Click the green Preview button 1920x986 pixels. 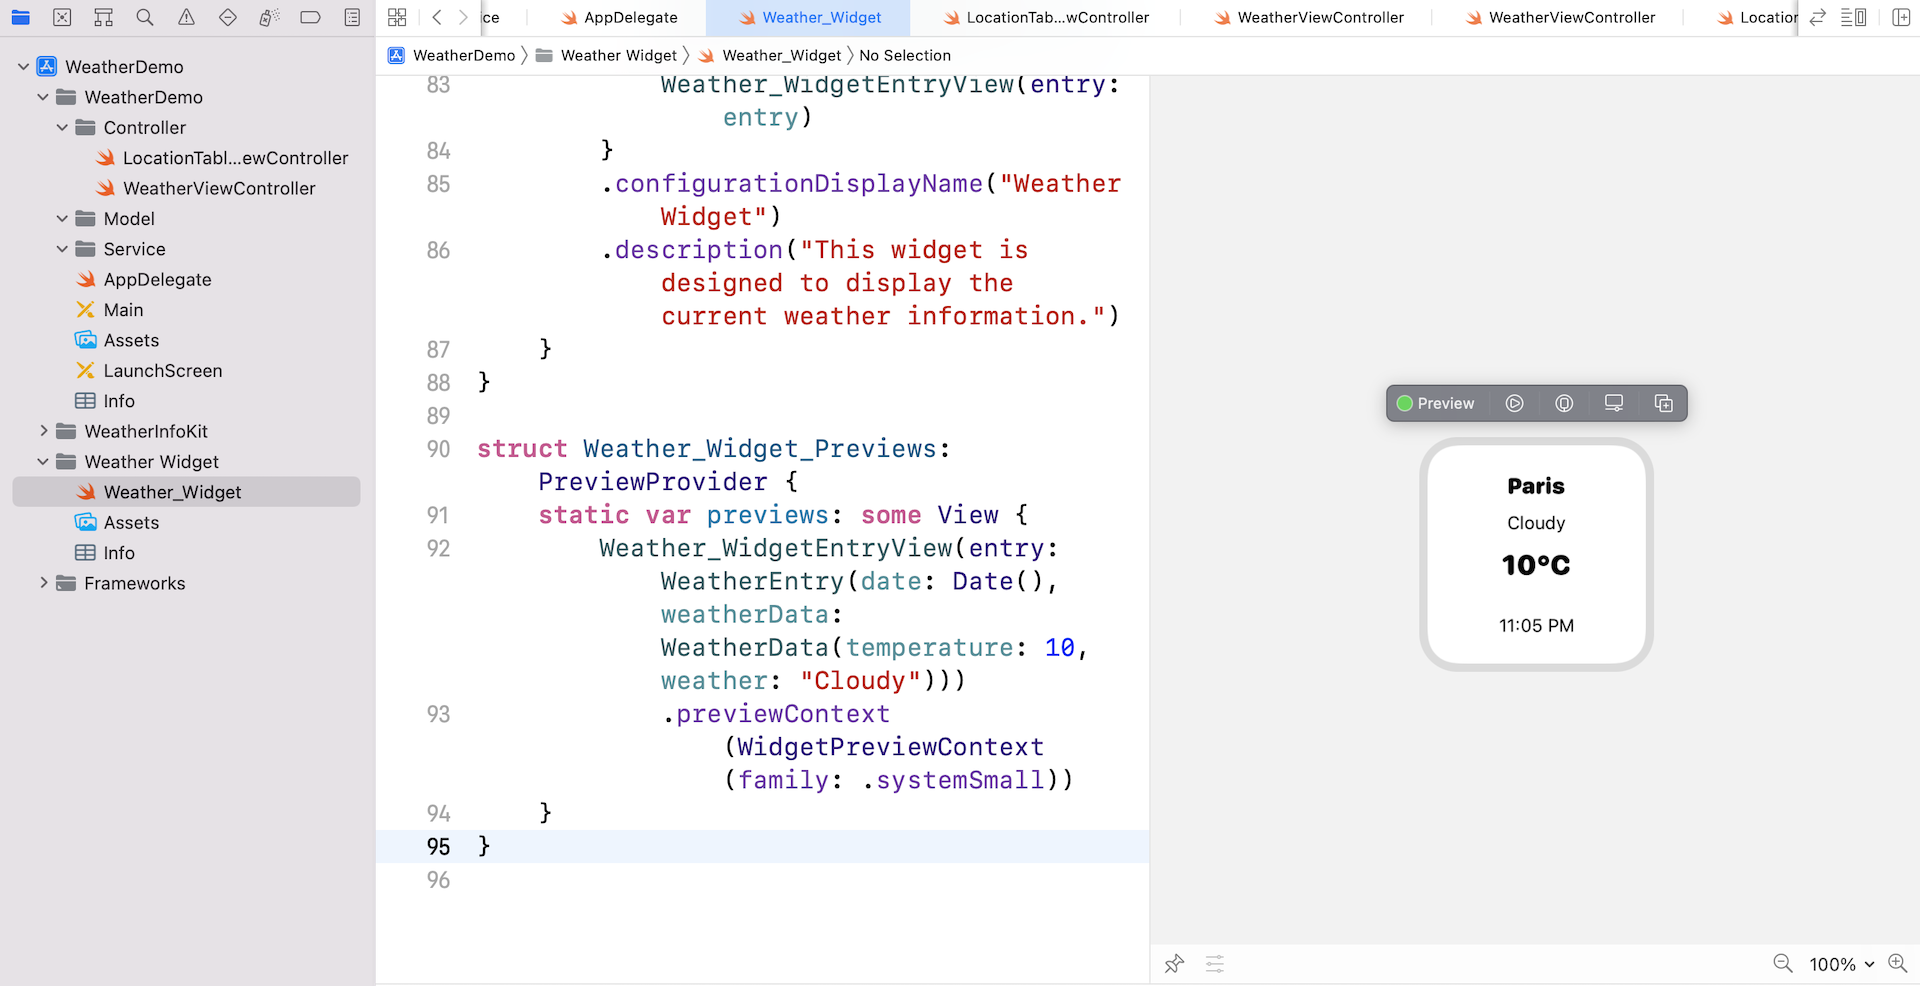(x=1436, y=403)
